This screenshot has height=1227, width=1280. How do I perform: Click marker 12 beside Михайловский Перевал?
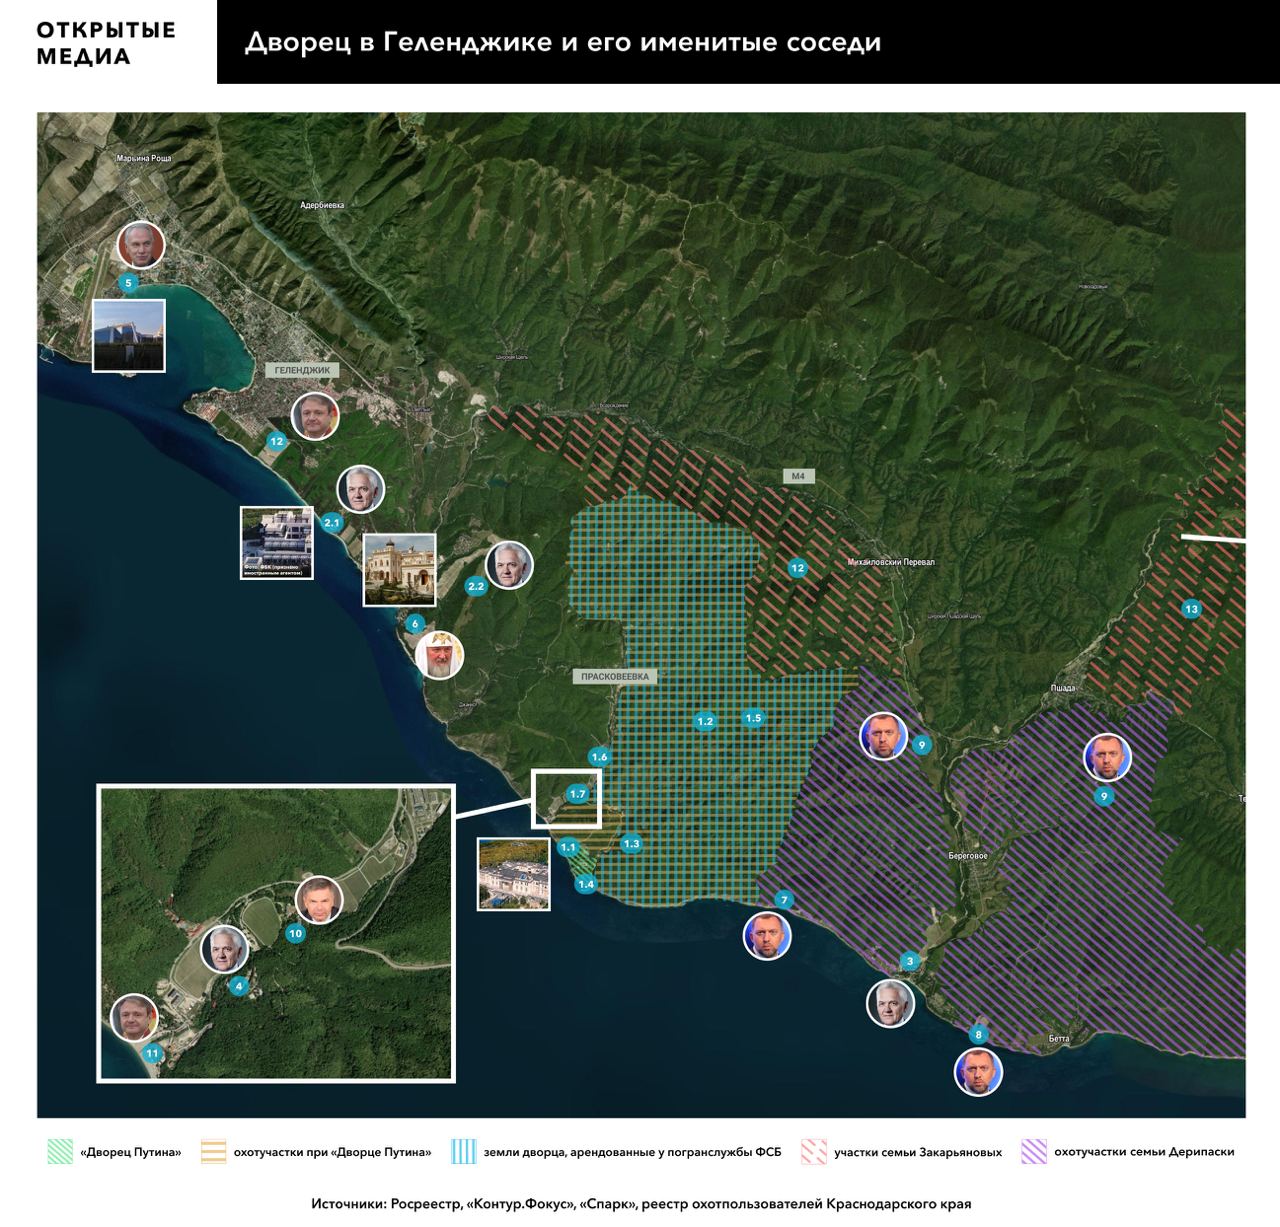[x=797, y=568]
